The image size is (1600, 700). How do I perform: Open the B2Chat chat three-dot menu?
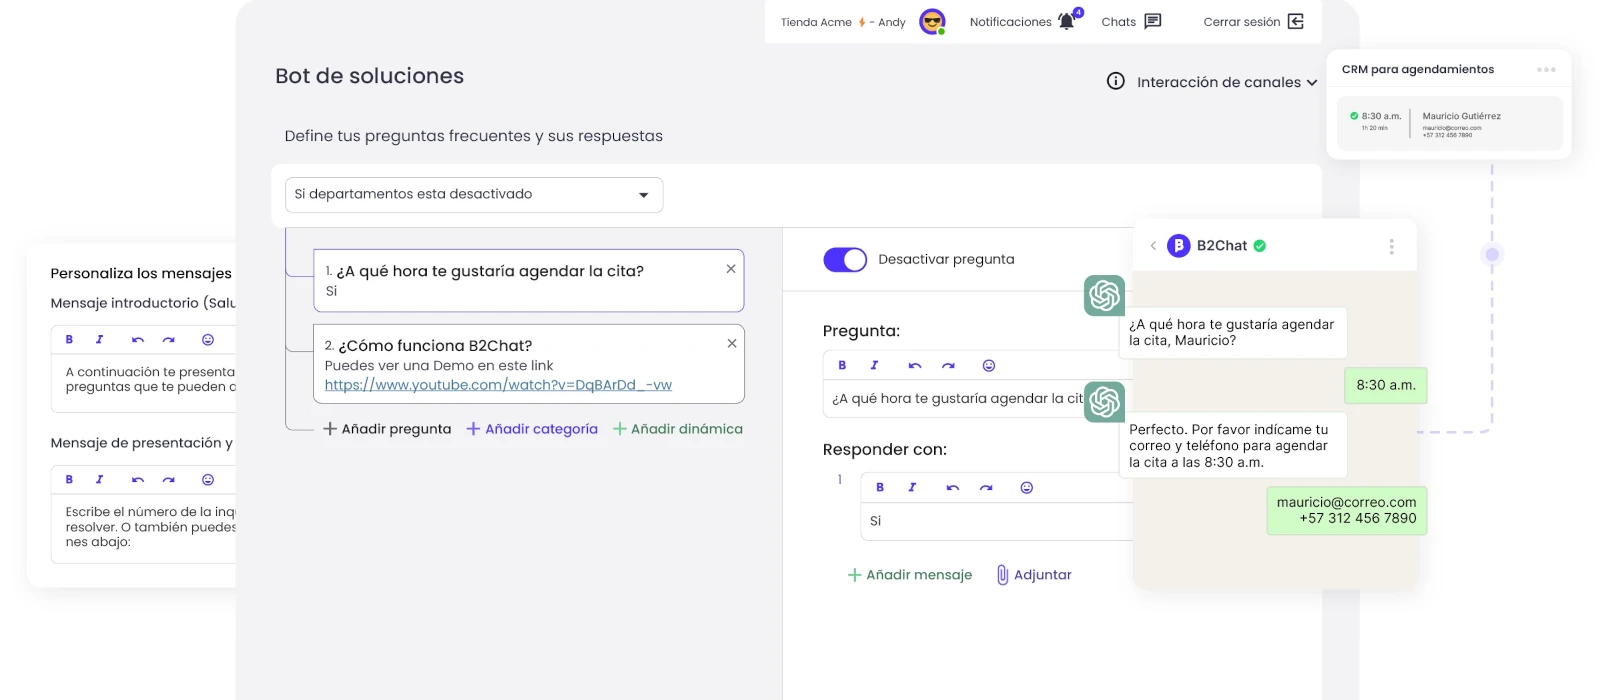(x=1391, y=246)
